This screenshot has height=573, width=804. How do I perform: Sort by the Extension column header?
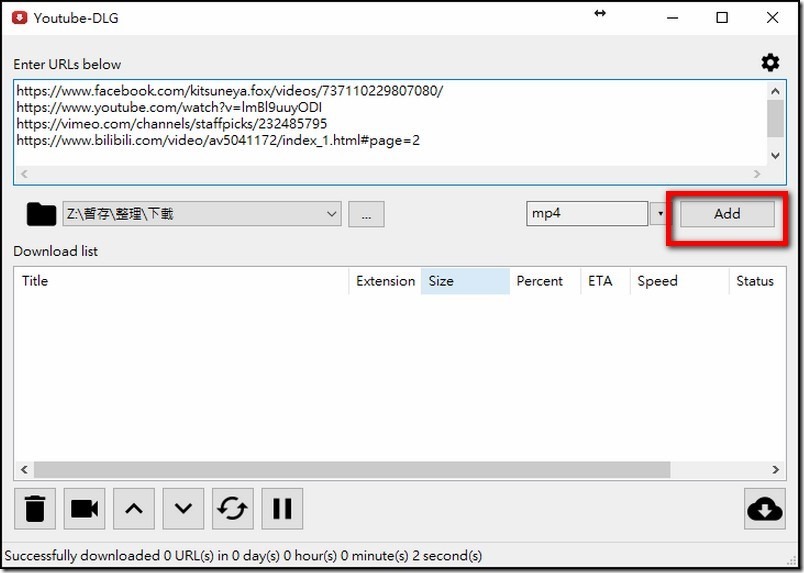click(385, 281)
